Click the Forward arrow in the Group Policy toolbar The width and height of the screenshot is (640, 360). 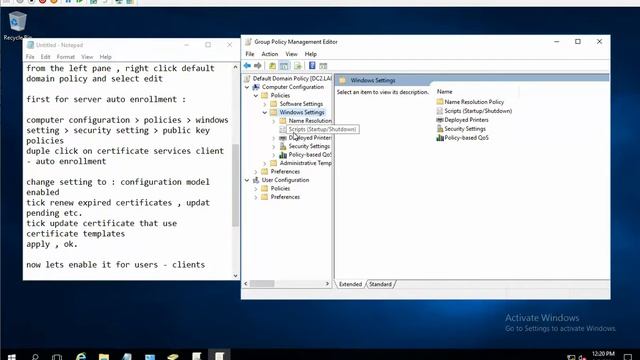point(258,66)
